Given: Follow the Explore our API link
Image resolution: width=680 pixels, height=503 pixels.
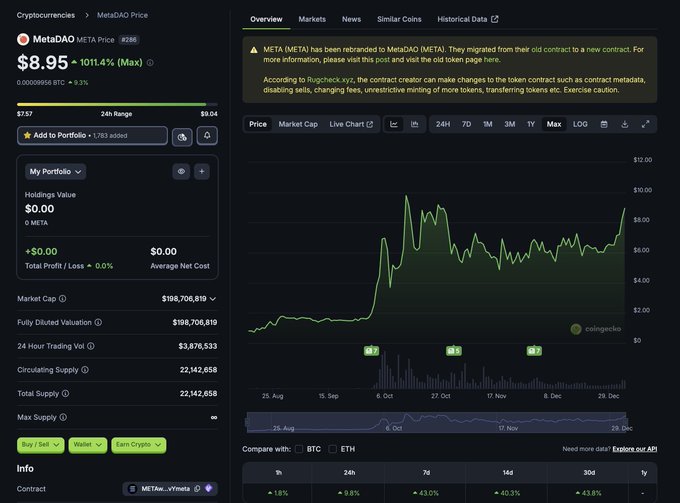Looking at the screenshot, I should [635, 449].
